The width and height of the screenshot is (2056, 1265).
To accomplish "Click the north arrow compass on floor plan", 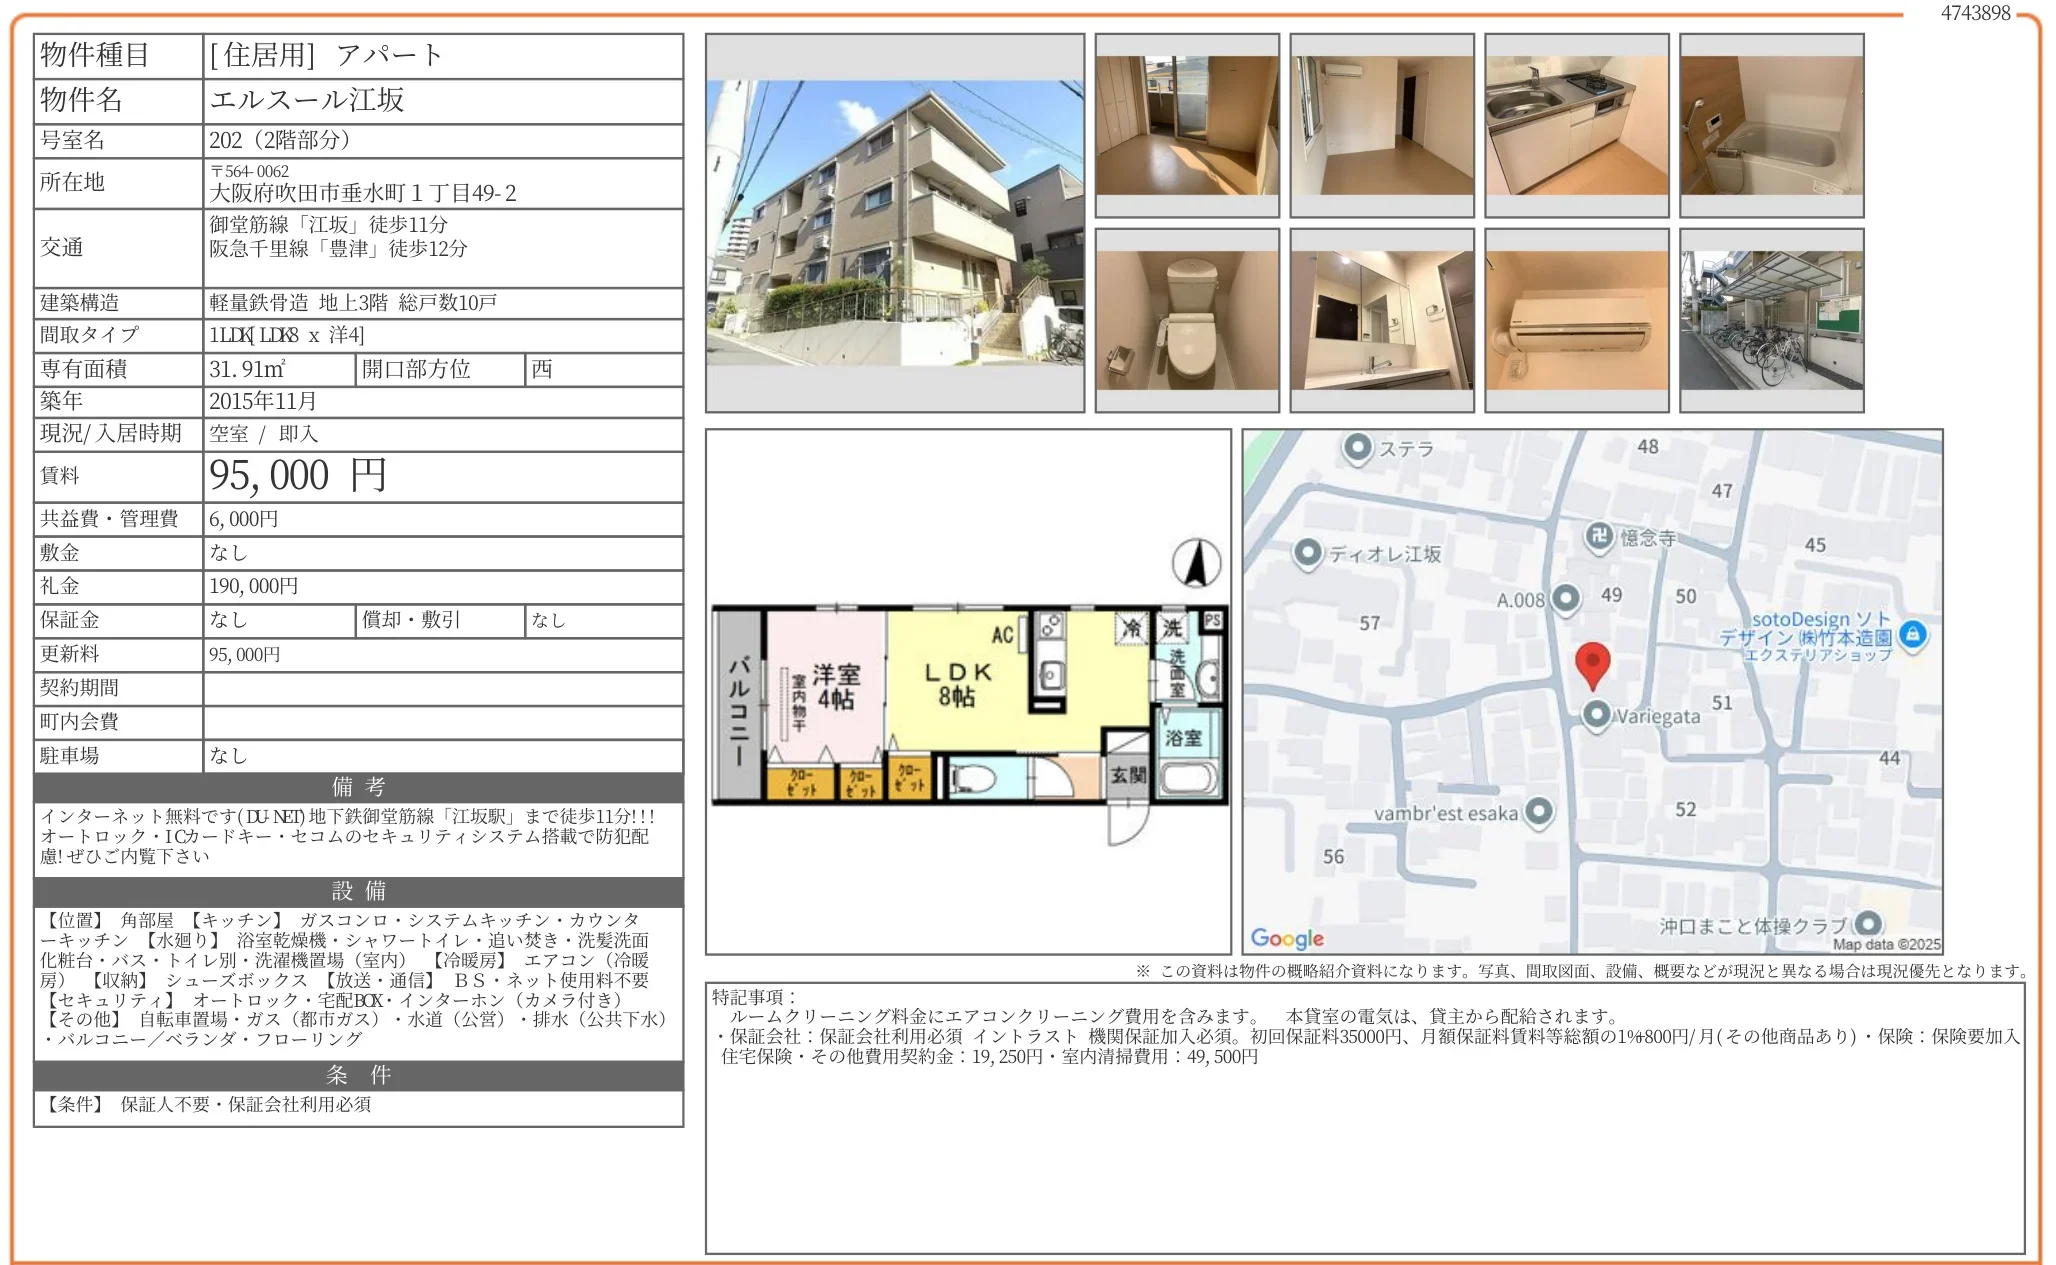I will [x=1196, y=563].
